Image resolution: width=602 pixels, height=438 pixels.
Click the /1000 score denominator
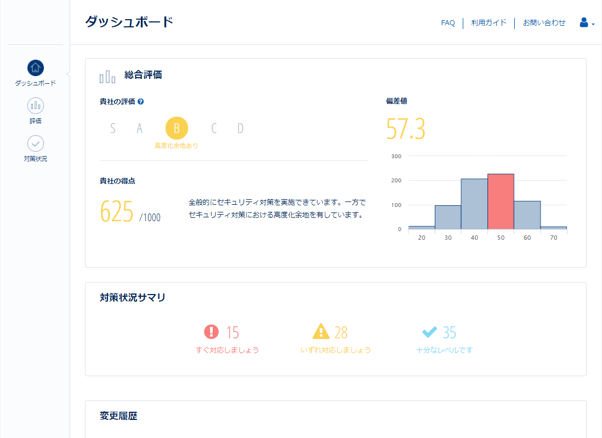150,218
